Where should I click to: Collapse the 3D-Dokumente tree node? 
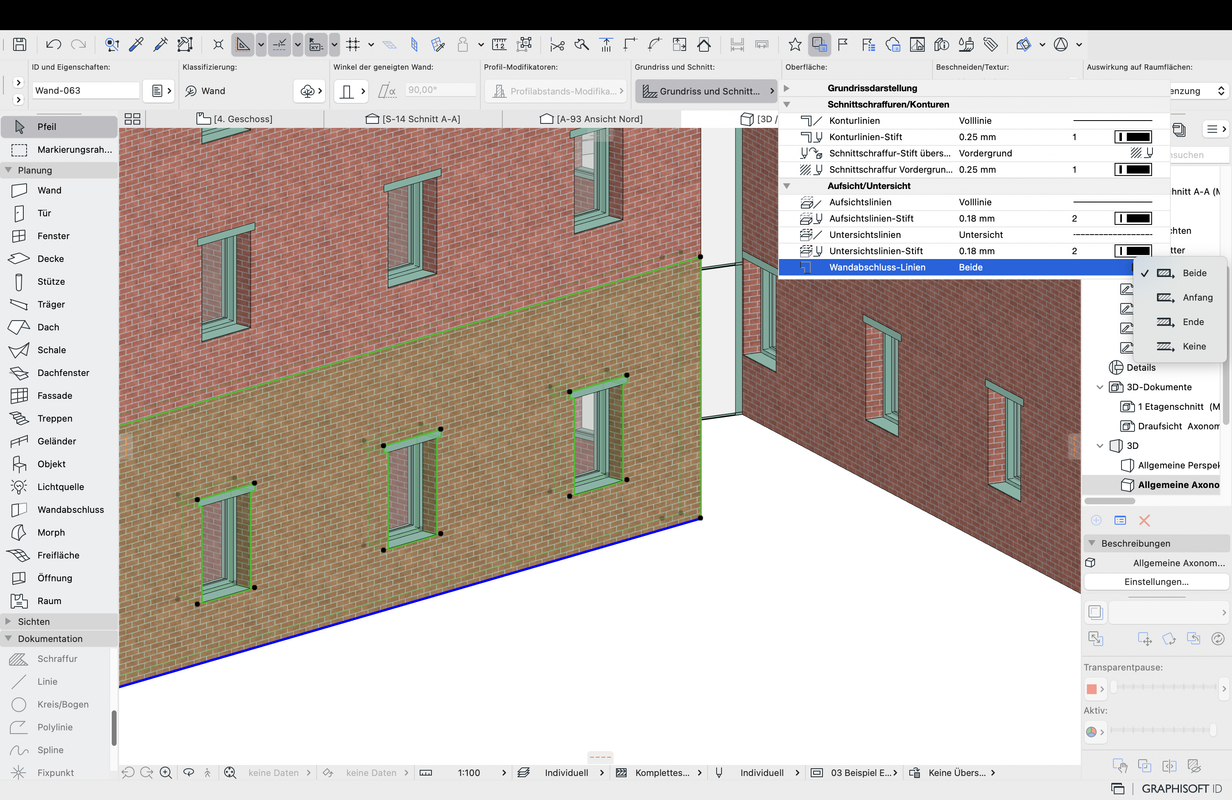1100,387
